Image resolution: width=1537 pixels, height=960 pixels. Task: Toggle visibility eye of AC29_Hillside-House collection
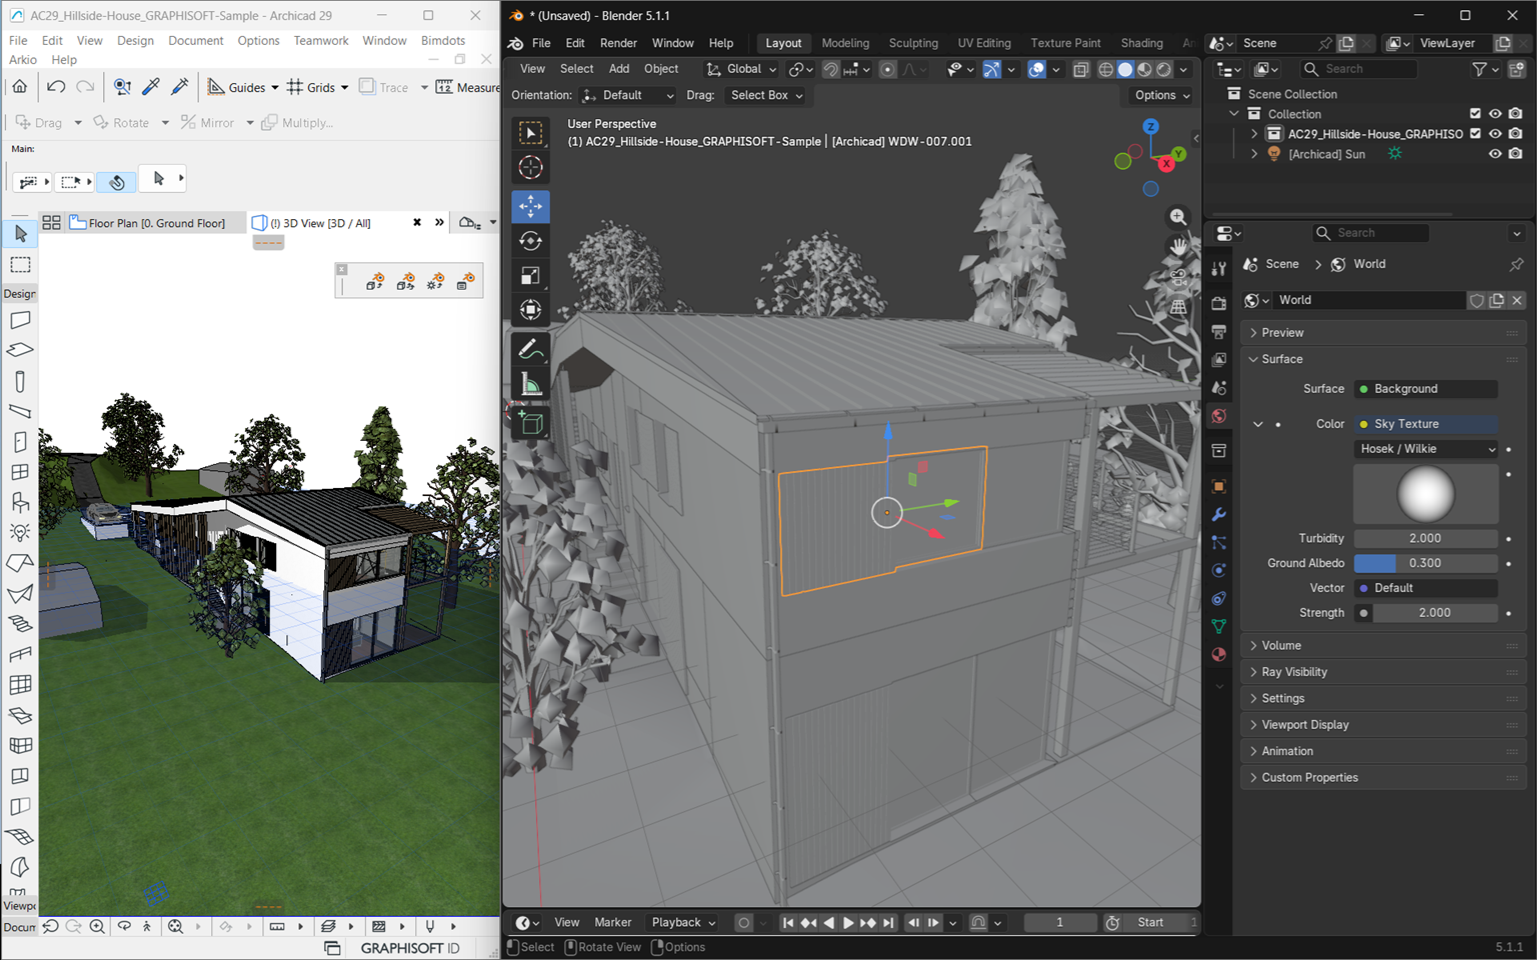click(1495, 134)
